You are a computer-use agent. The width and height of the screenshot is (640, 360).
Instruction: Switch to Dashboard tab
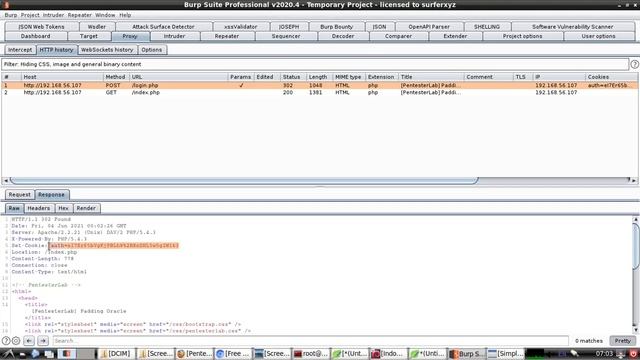pos(36,36)
